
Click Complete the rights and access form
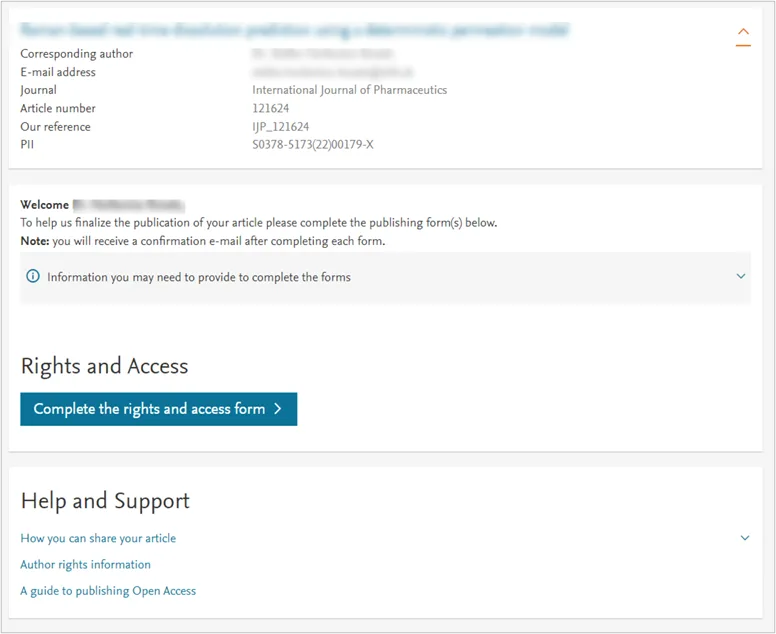click(158, 409)
